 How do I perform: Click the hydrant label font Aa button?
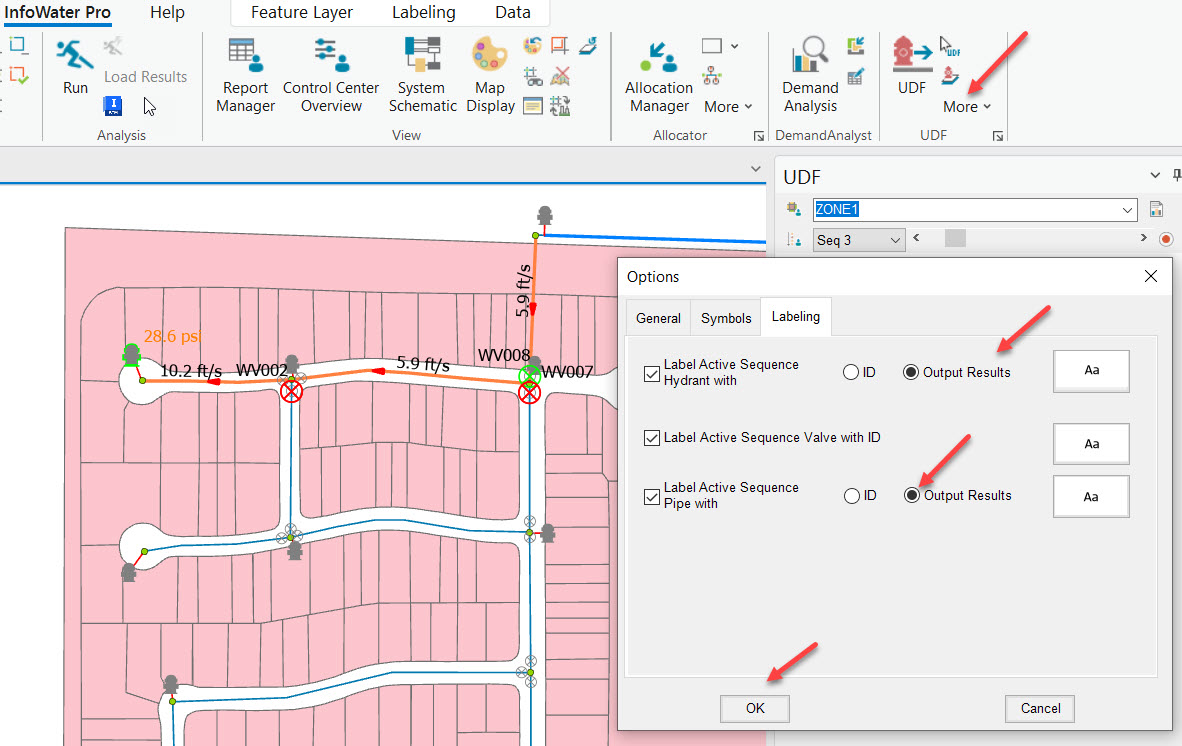1090,371
